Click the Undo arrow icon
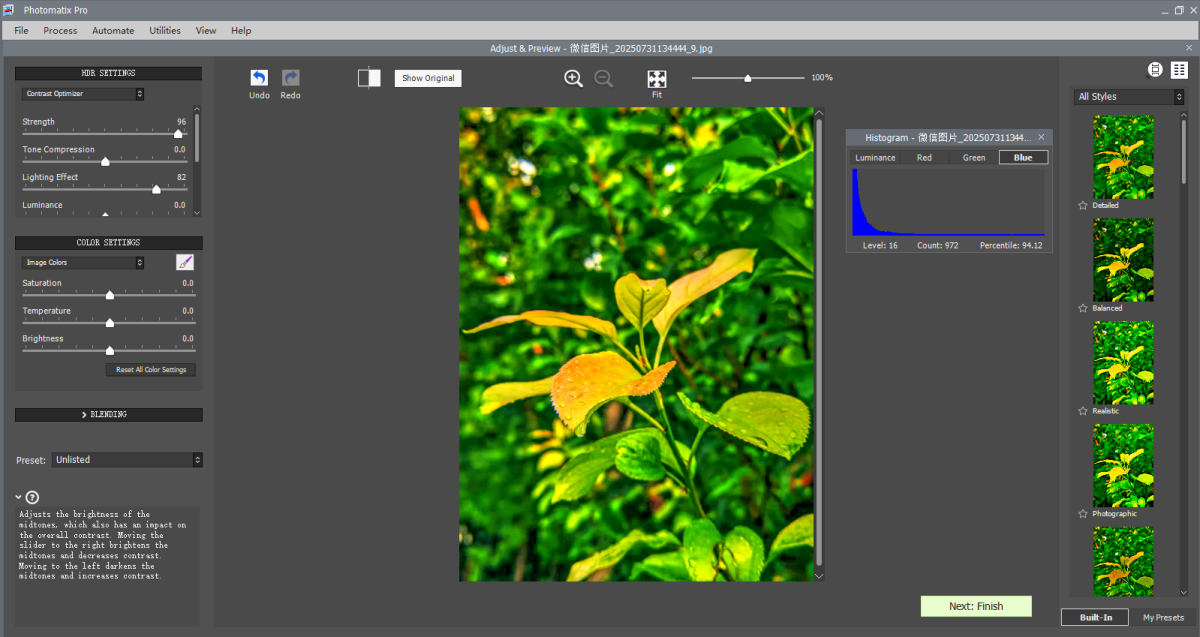The image size is (1200, 637). (x=259, y=78)
